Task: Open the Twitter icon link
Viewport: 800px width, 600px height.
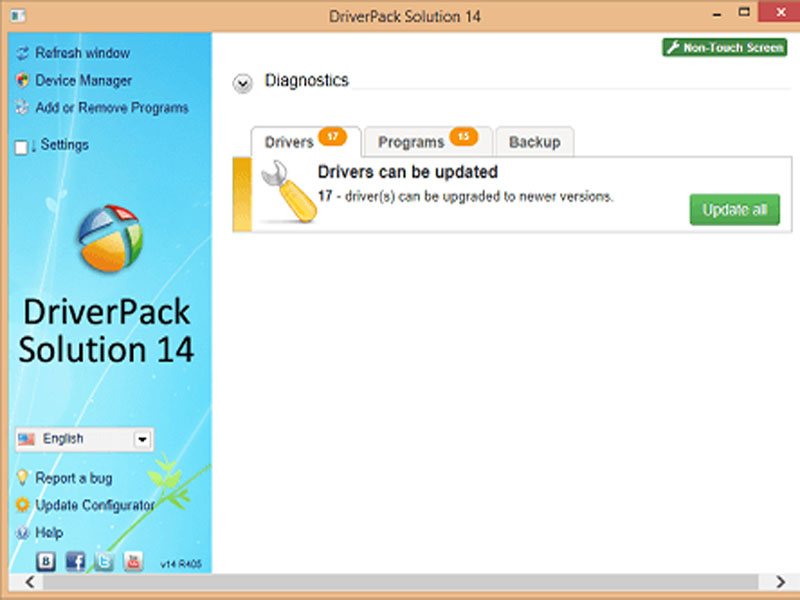Action: [x=104, y=562]
